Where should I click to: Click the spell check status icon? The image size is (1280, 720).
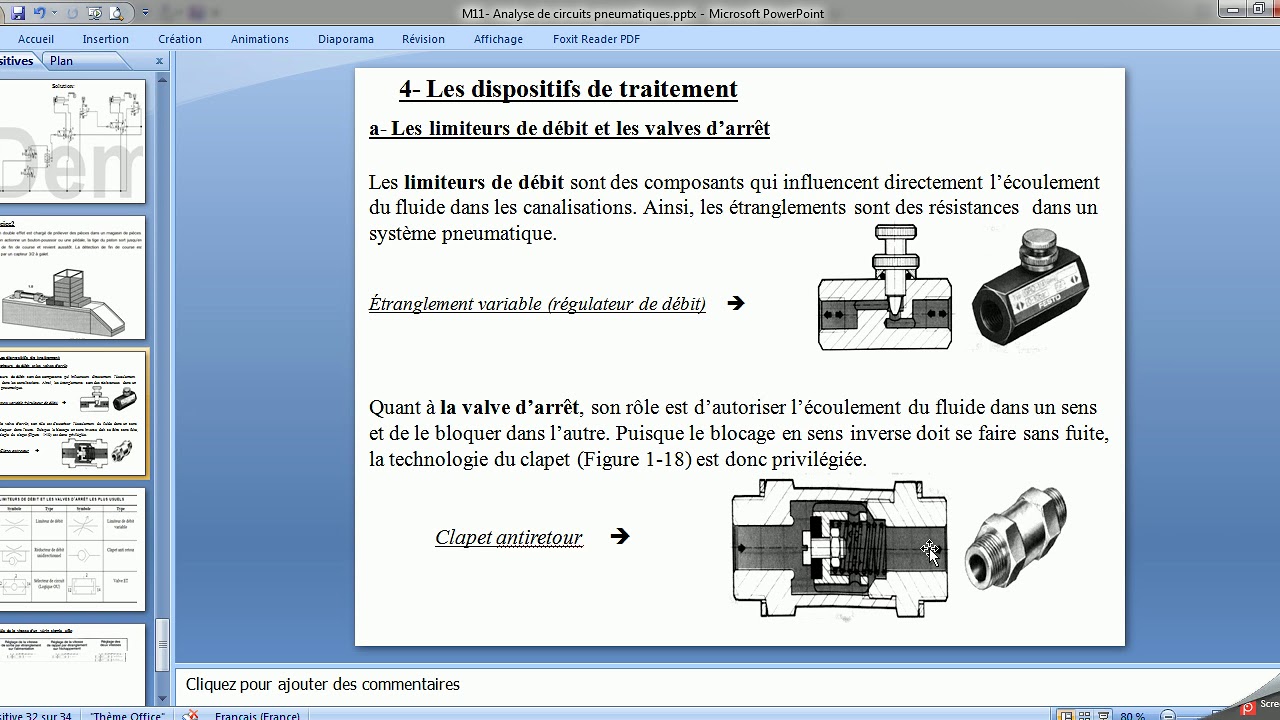tap(191, 716)
